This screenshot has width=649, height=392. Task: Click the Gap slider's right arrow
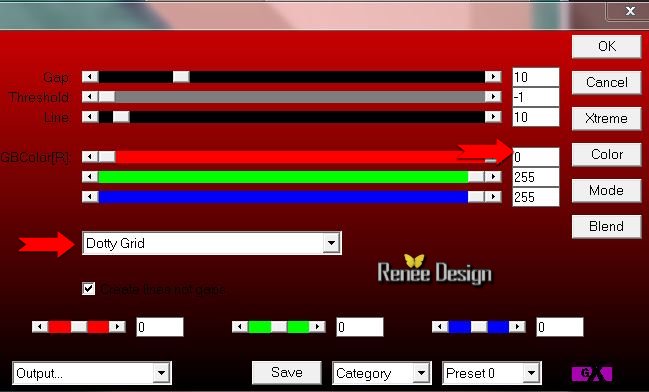point(493,77)
